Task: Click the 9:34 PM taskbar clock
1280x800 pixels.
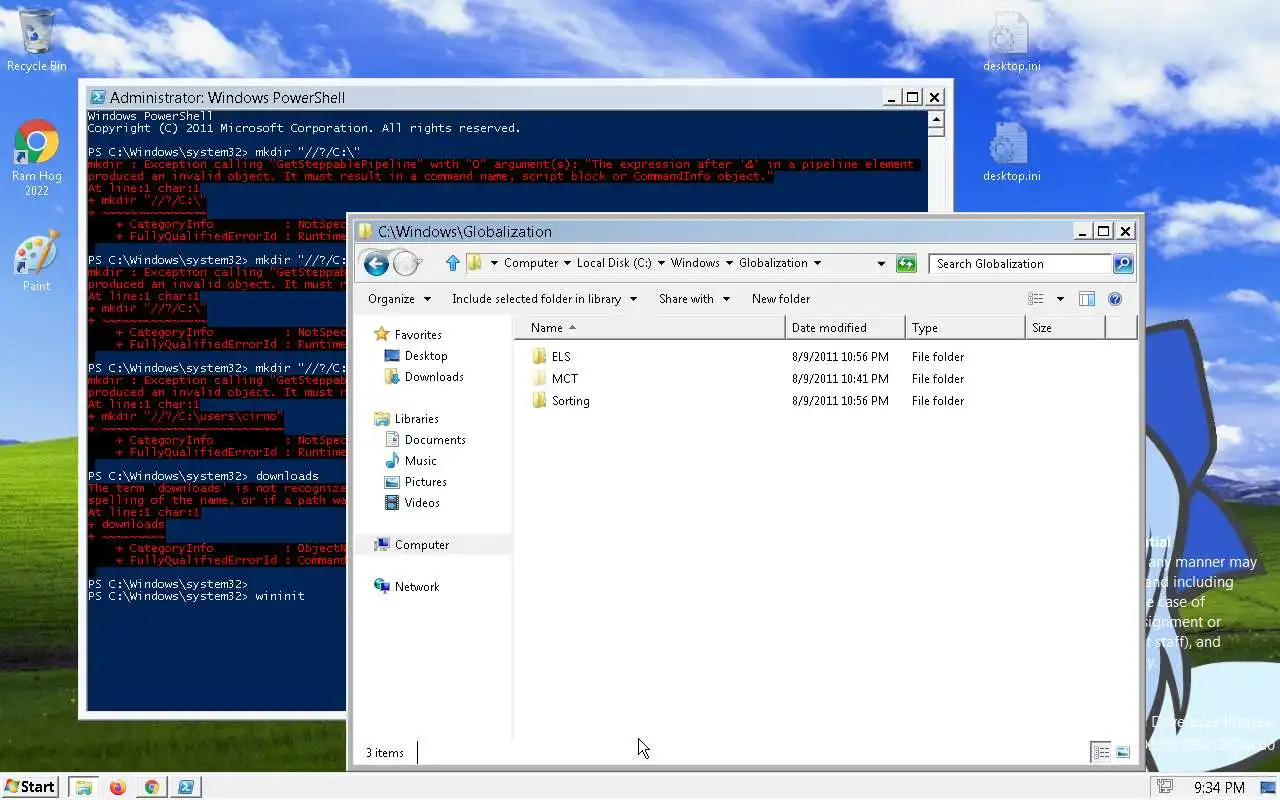Action: point(1219,787)
